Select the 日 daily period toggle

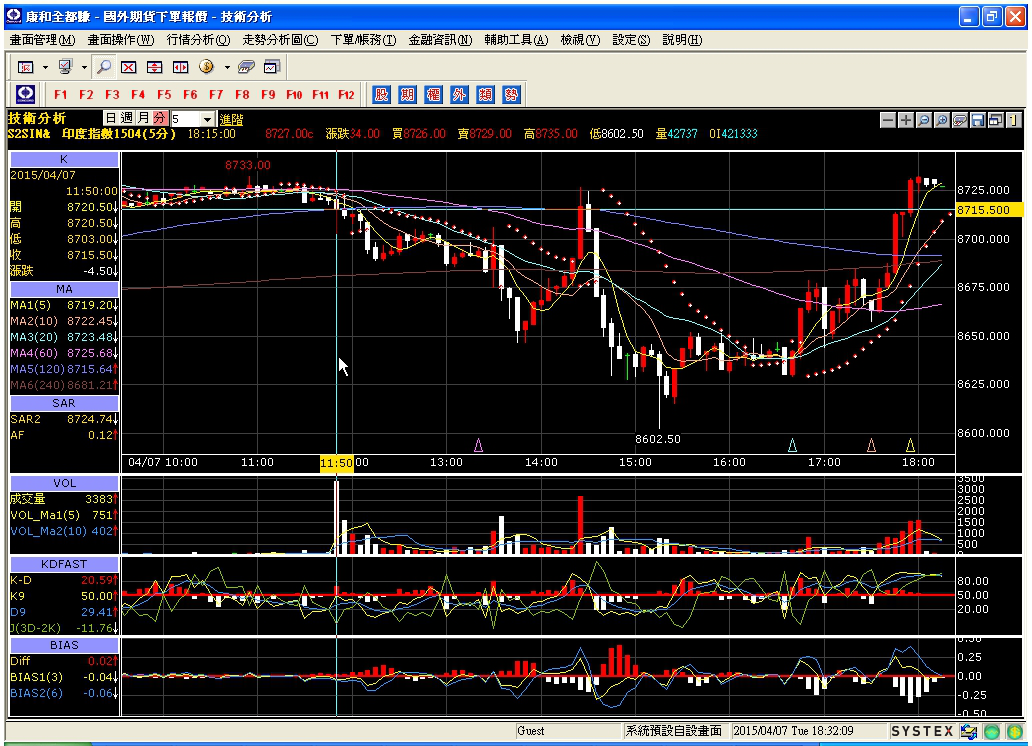(x=111, y=119)
